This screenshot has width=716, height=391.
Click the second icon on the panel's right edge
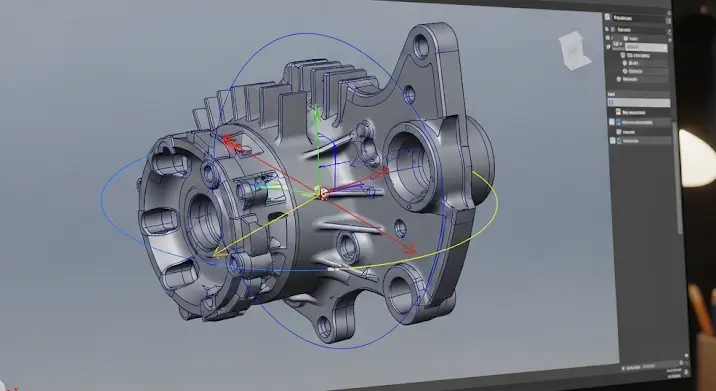pos(669,21)
